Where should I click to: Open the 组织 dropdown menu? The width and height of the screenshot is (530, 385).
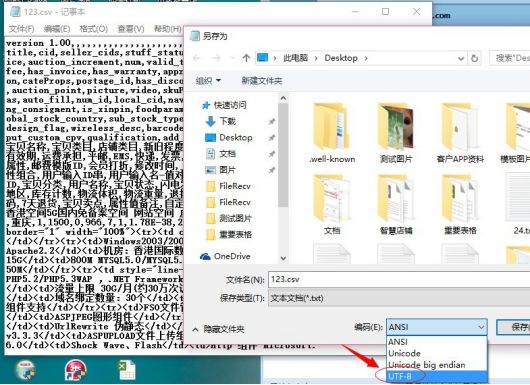pyautogui.click(x=208, y=80)
